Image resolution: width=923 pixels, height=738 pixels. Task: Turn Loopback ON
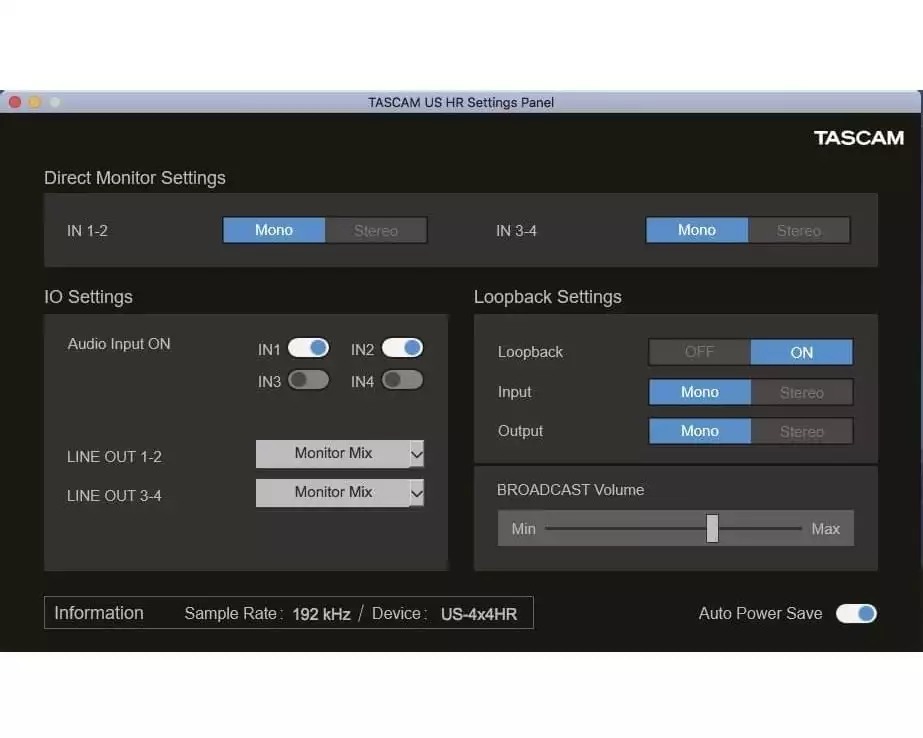coord(802,352)
